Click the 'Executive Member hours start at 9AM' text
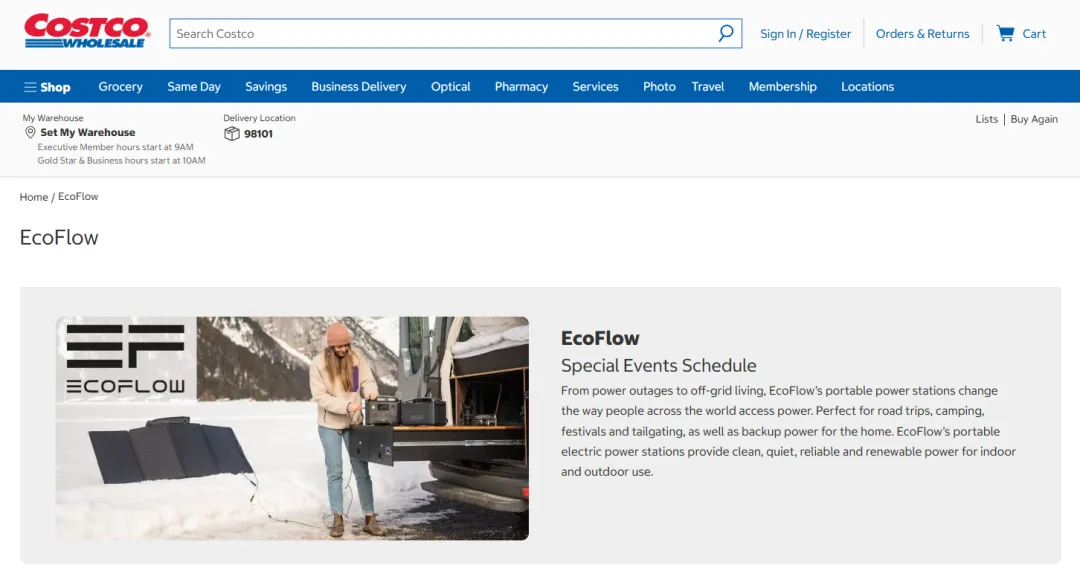The height and width of the screenshot is (582, 1080). [x=115, y=147]
